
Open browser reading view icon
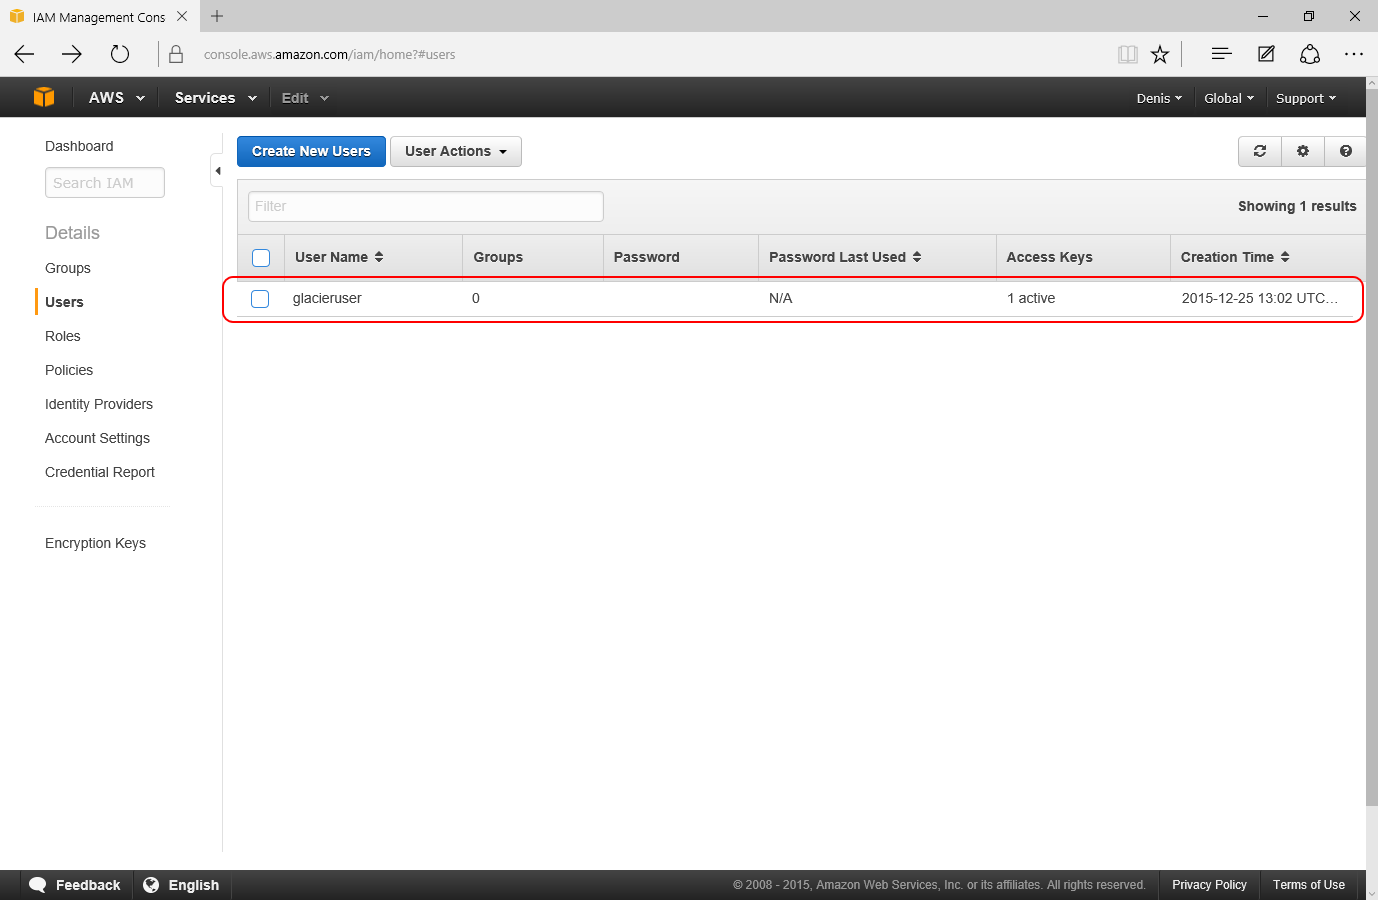1128,54
